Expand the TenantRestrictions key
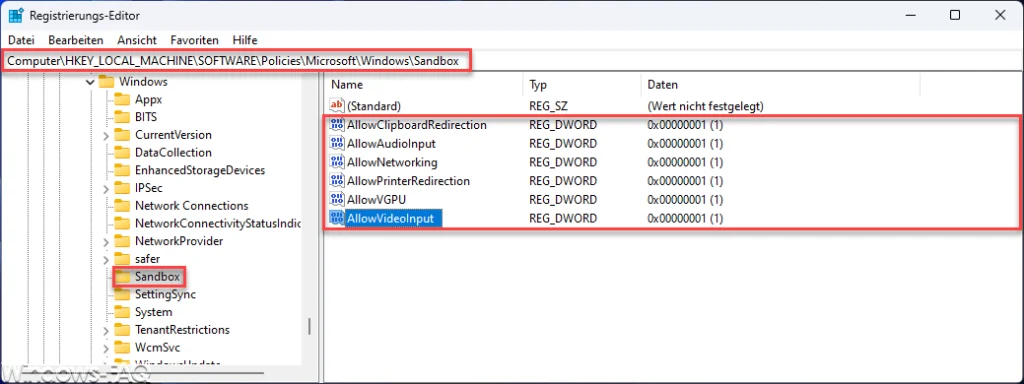Screen dimensions: 1024x384 point(106,330)
